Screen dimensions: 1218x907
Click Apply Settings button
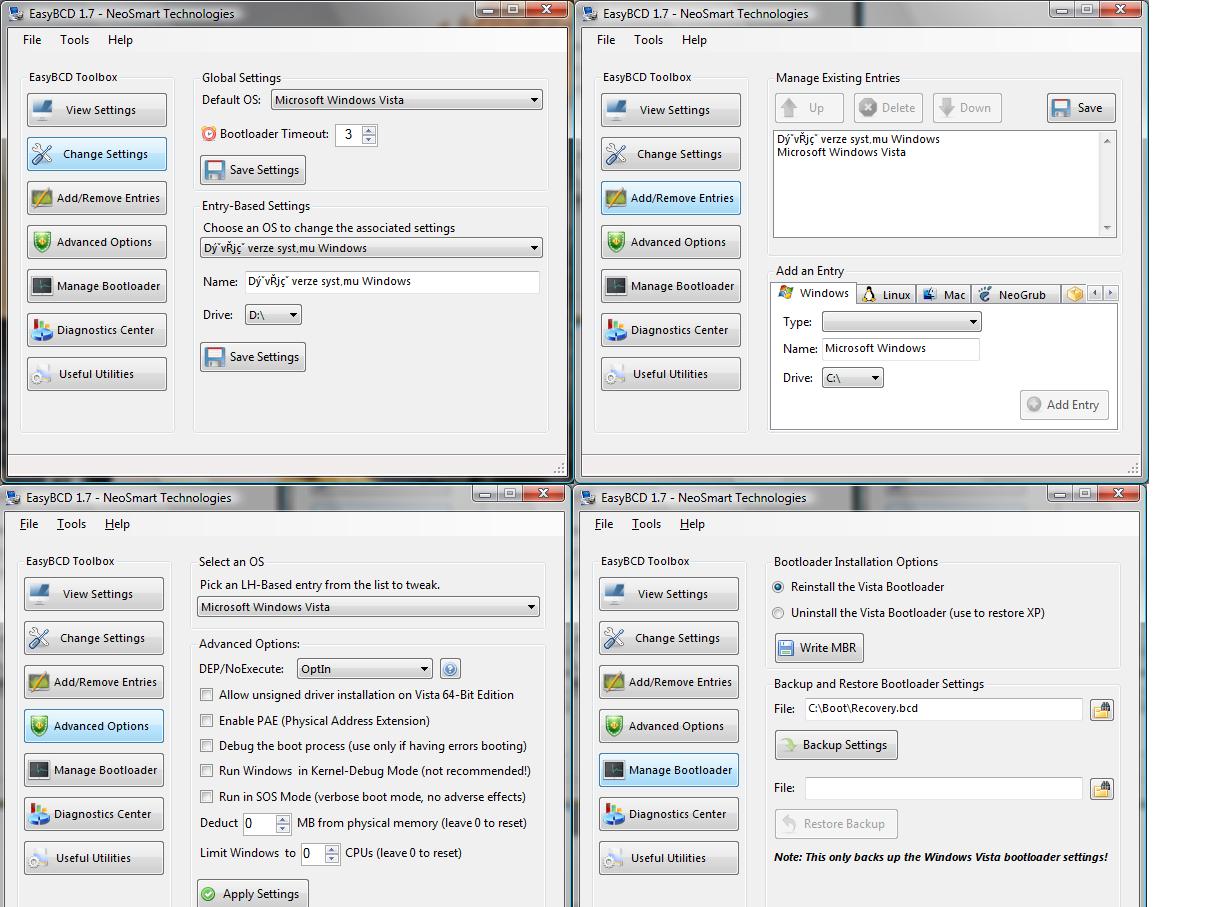coord(253,894)
